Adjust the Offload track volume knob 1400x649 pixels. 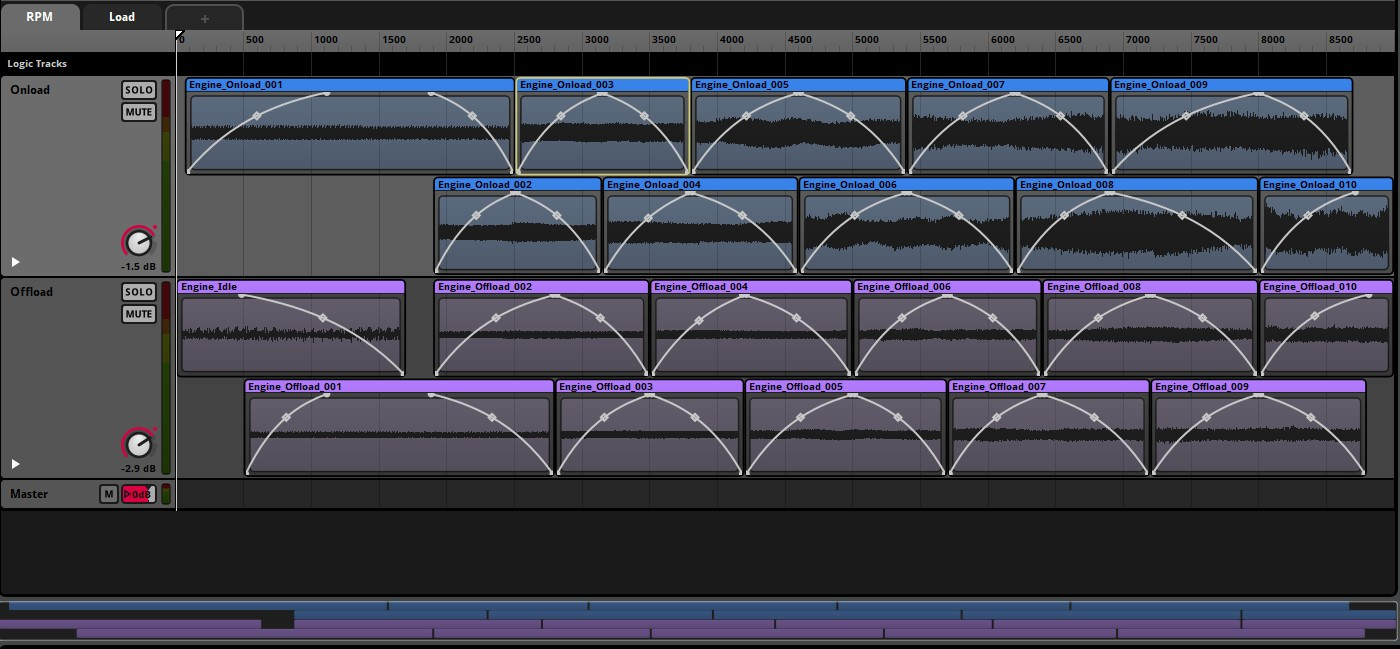point(138,443)
